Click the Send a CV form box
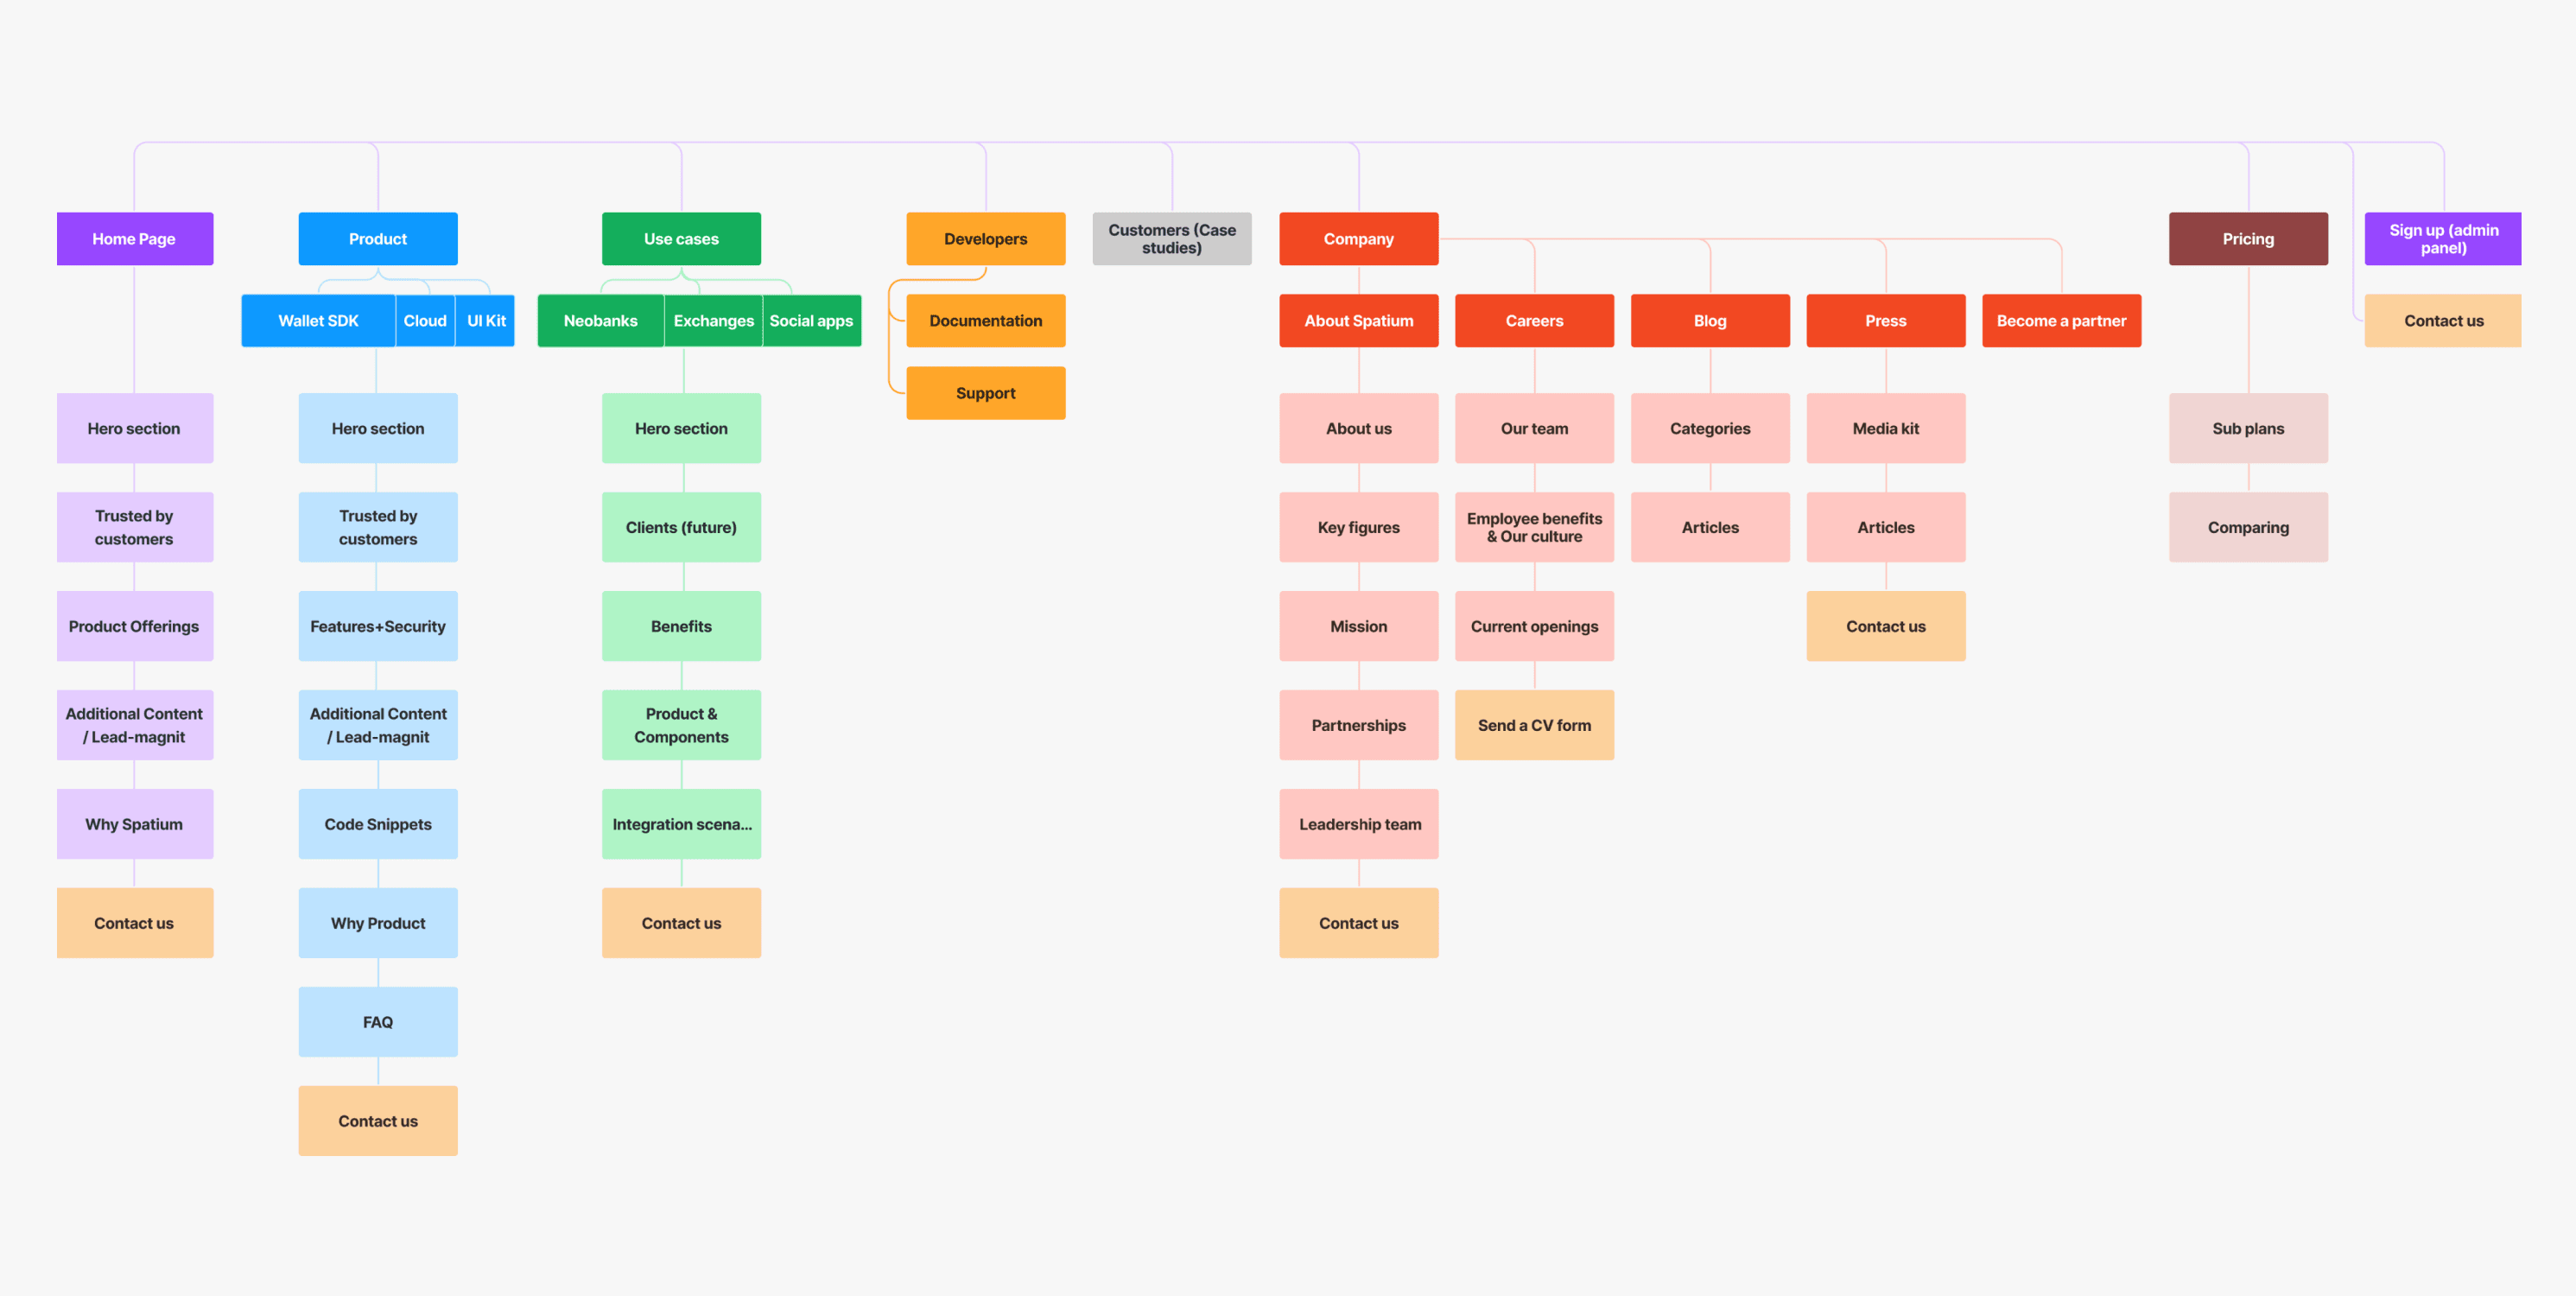The height and width of the screenshot is (1296, 2576). [x=1534, y=725]
